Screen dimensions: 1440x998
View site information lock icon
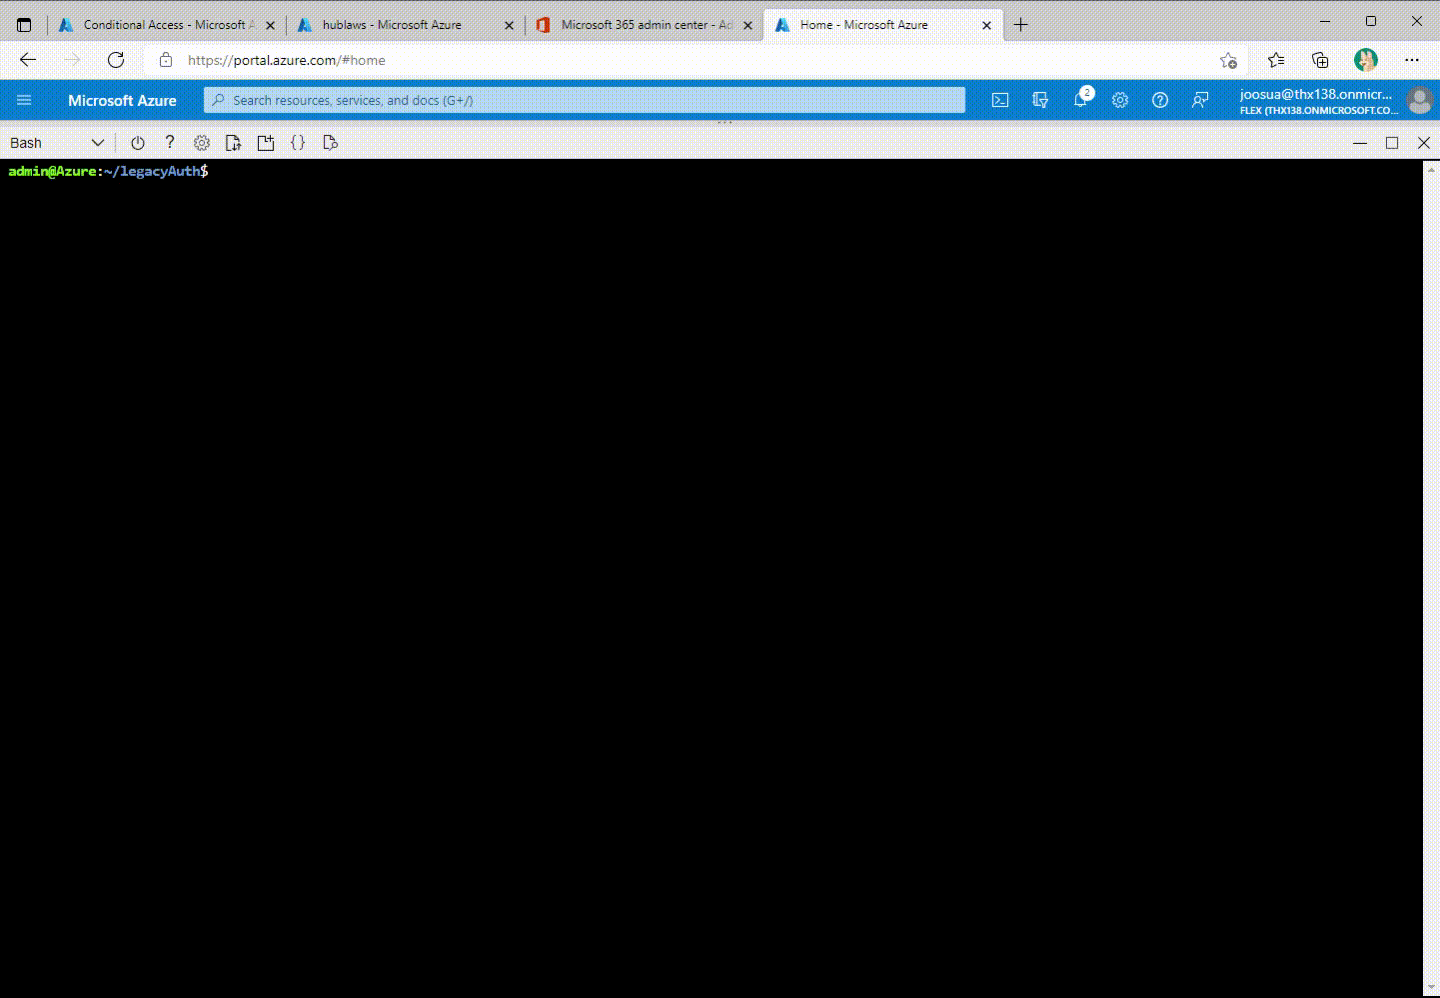166,60
